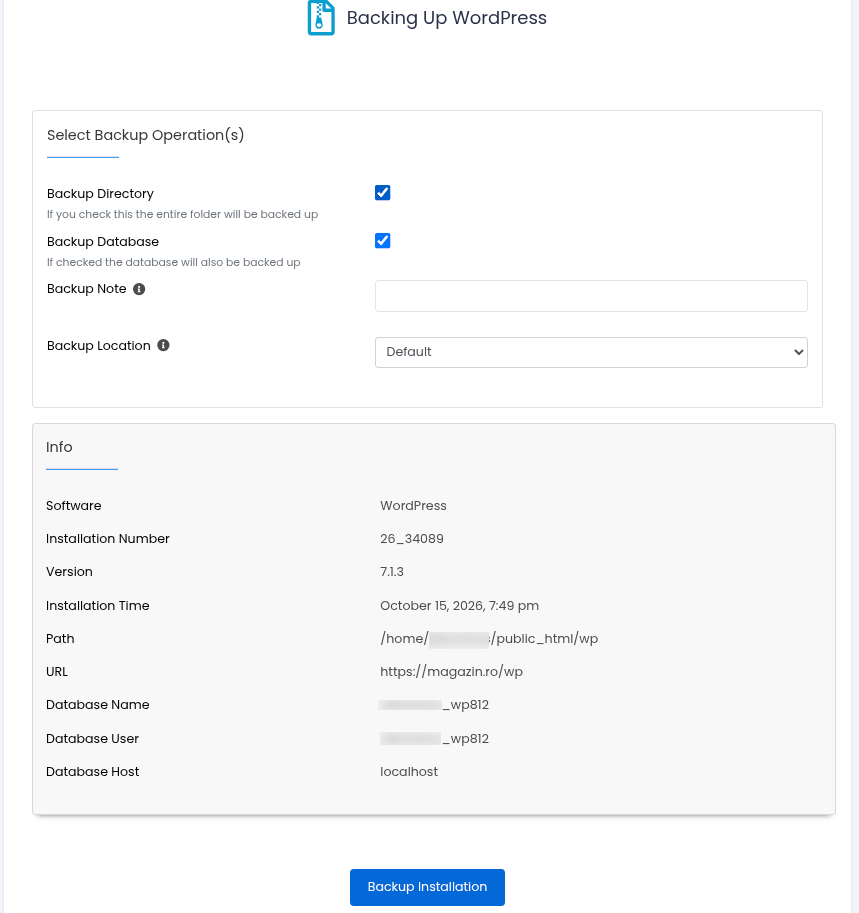
Task: Click the Backup Installation button
Action: click(427, 887)
